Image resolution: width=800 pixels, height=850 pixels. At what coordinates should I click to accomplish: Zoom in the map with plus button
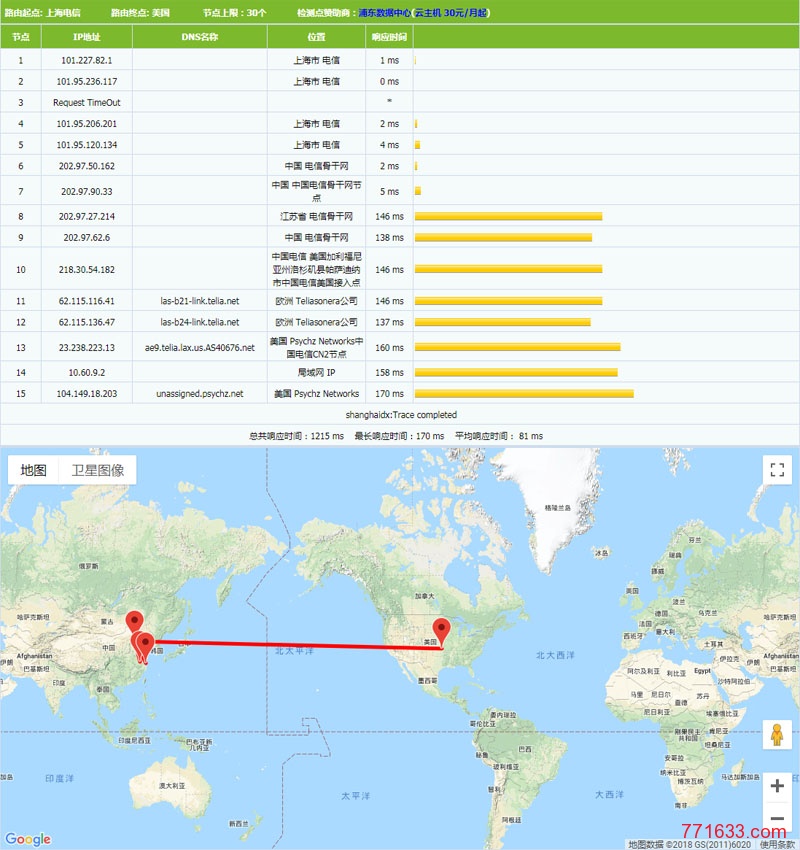pyautogui.click(x=777, y=785)
